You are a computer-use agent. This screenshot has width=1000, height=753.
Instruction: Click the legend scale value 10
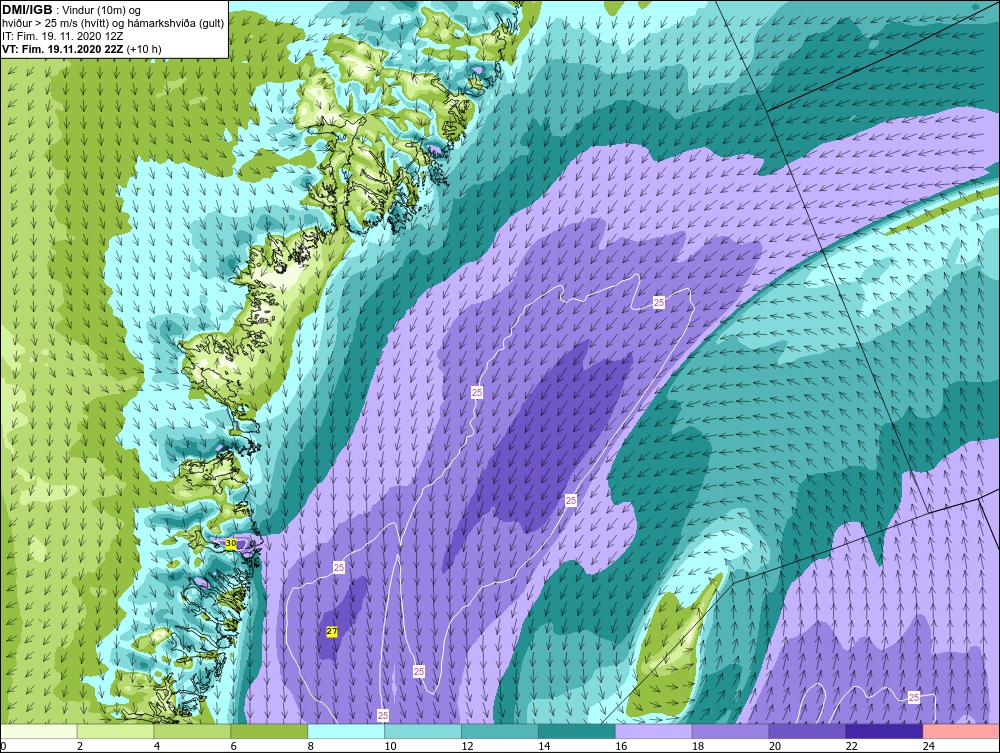coord(390,746)
